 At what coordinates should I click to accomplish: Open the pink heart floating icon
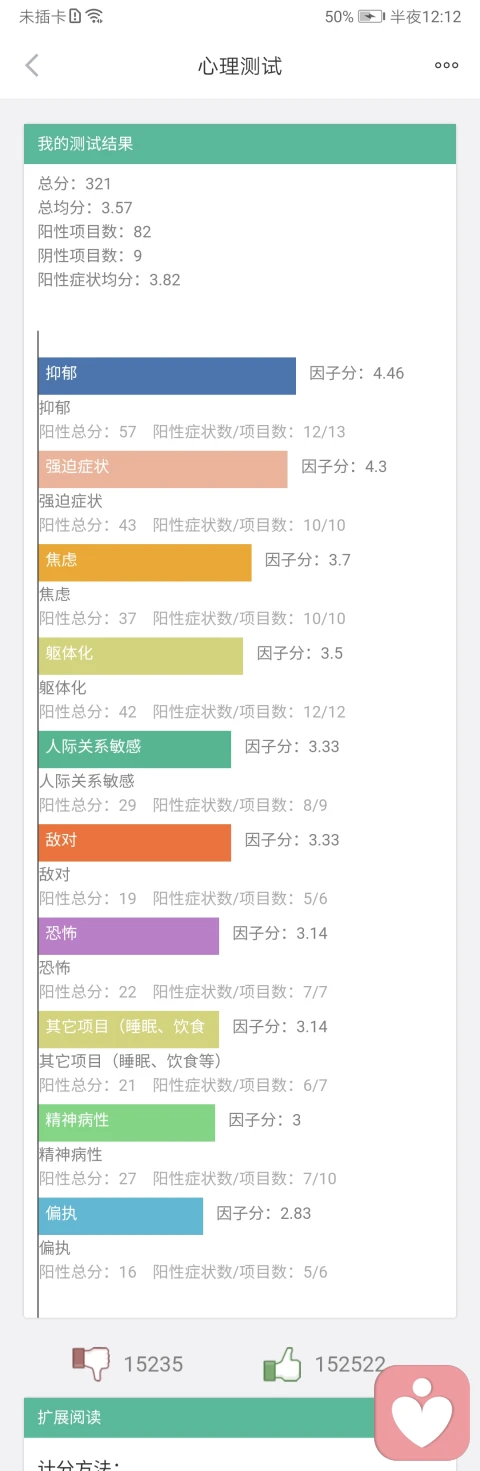click(x=422, y=1413)
